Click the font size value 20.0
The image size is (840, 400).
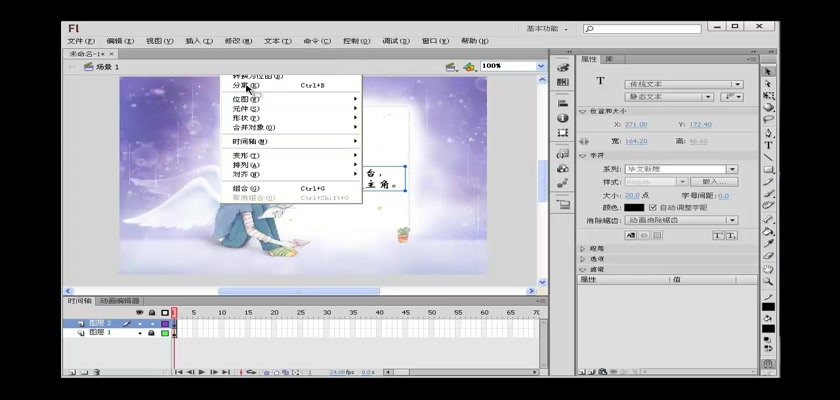tap(632, 196)
